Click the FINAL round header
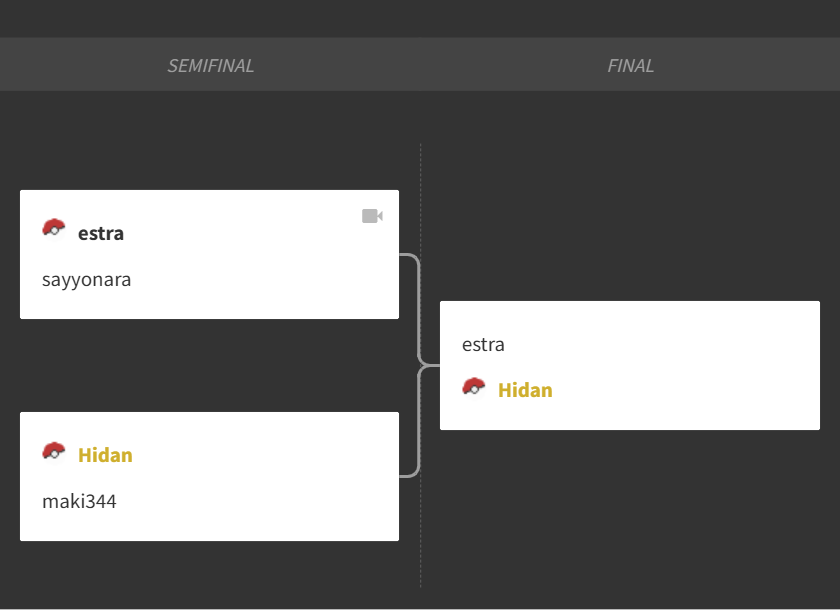Image resolution: width=840 pixels, height=610 pixels. (630, 65)
